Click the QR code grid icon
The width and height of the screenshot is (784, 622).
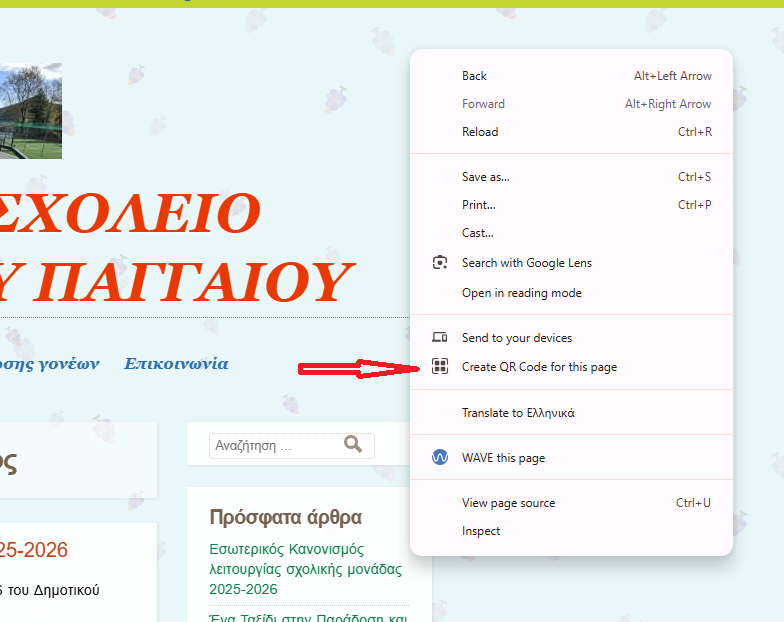click(439, 367)
